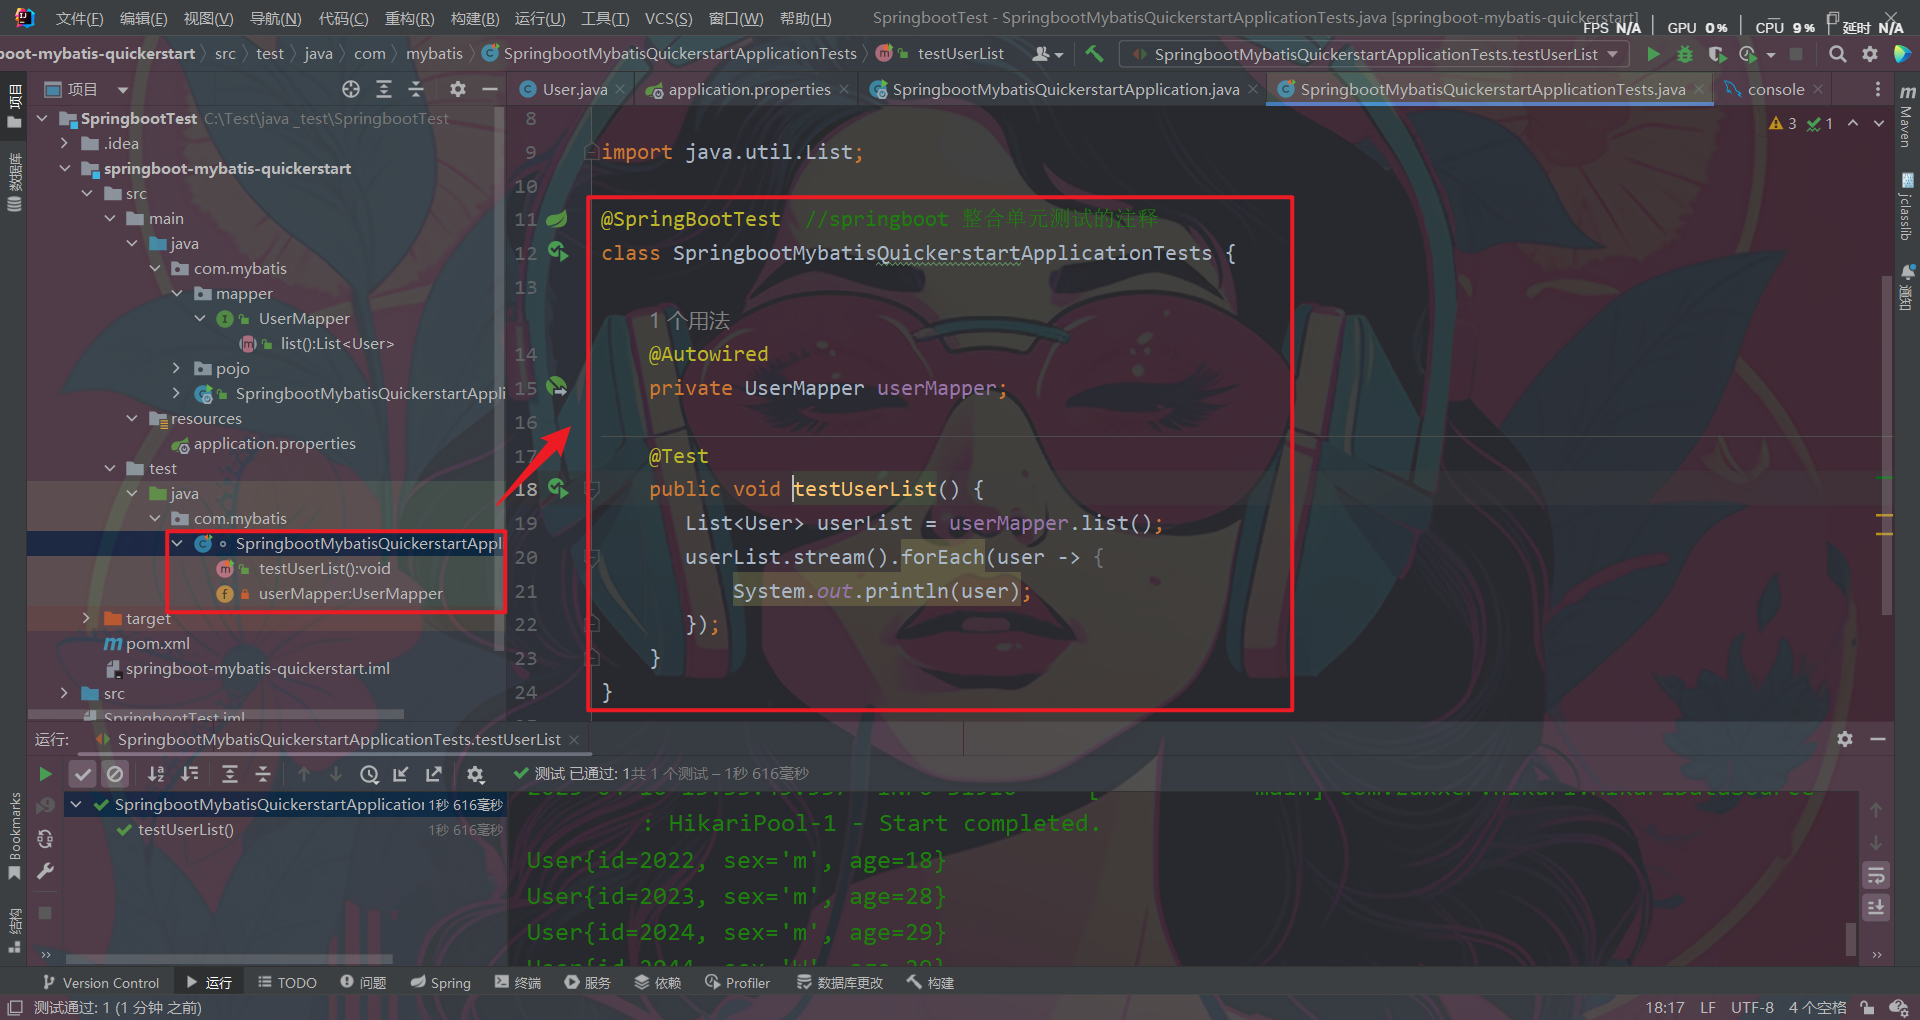Open Search Everywhere magnifier
1920x1020 pixels.
tap(1837, 54)
